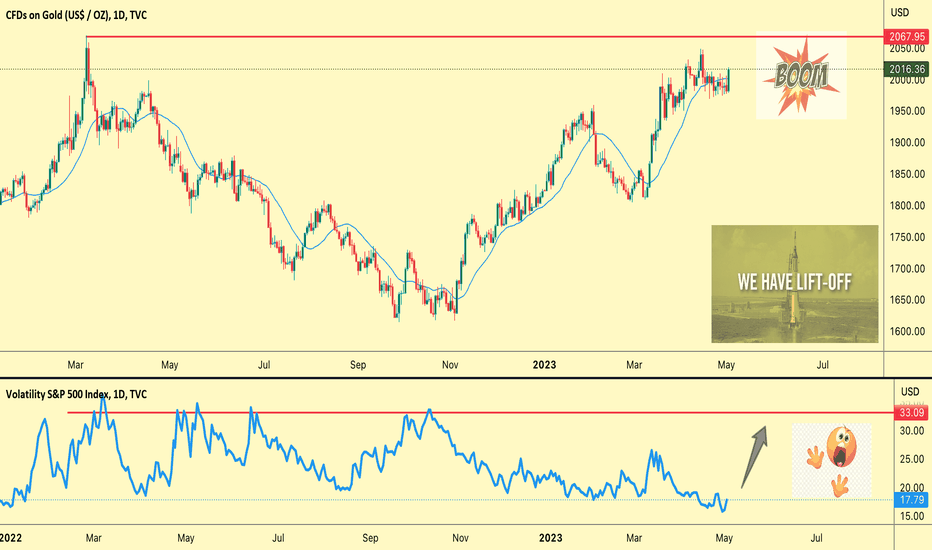Click the 25.00 value on volatility scale
The width and height of the screenshot is (932, 550).
coord(912,460)
